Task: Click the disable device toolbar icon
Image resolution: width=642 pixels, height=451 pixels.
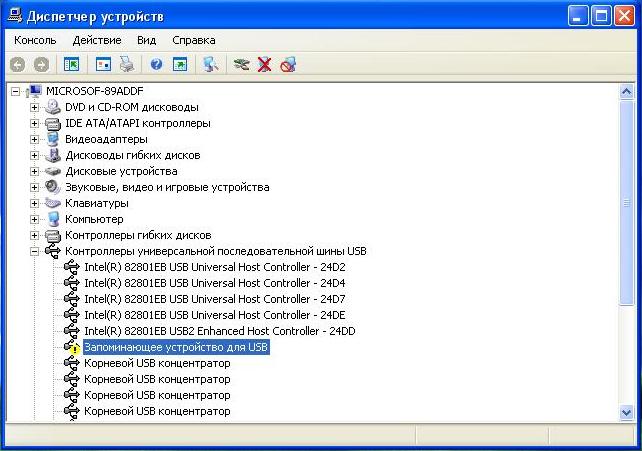Action: 288,64
